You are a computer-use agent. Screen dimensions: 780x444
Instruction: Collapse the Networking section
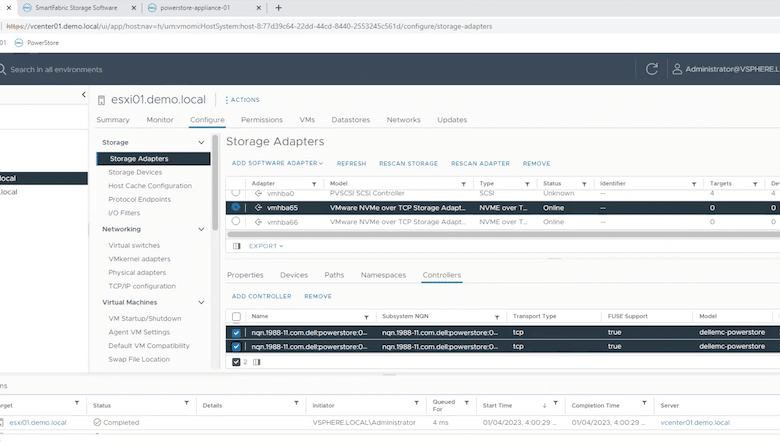click(201, 229)
